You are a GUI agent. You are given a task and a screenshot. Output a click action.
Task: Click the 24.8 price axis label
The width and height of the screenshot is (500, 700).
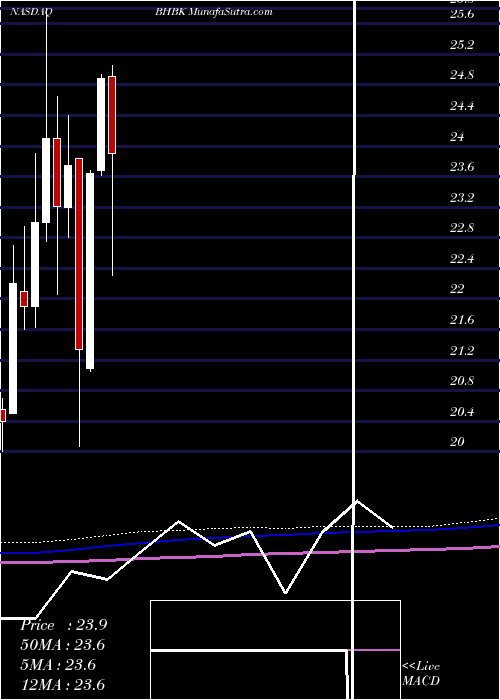point(462,75)
